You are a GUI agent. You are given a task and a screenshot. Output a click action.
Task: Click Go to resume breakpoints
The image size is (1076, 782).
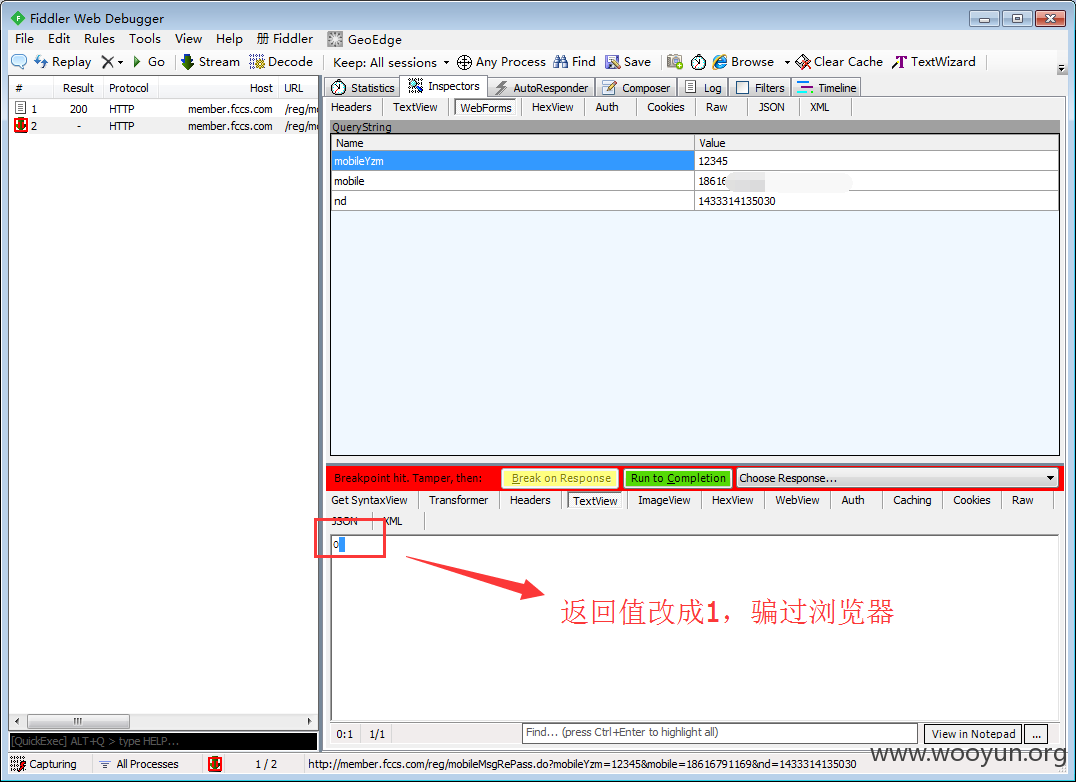pos(148,62)
